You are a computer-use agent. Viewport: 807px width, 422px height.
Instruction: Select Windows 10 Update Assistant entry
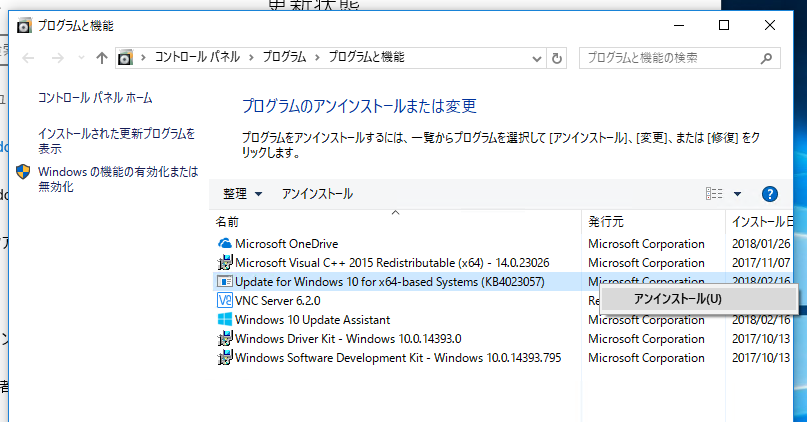coord(312,320)
